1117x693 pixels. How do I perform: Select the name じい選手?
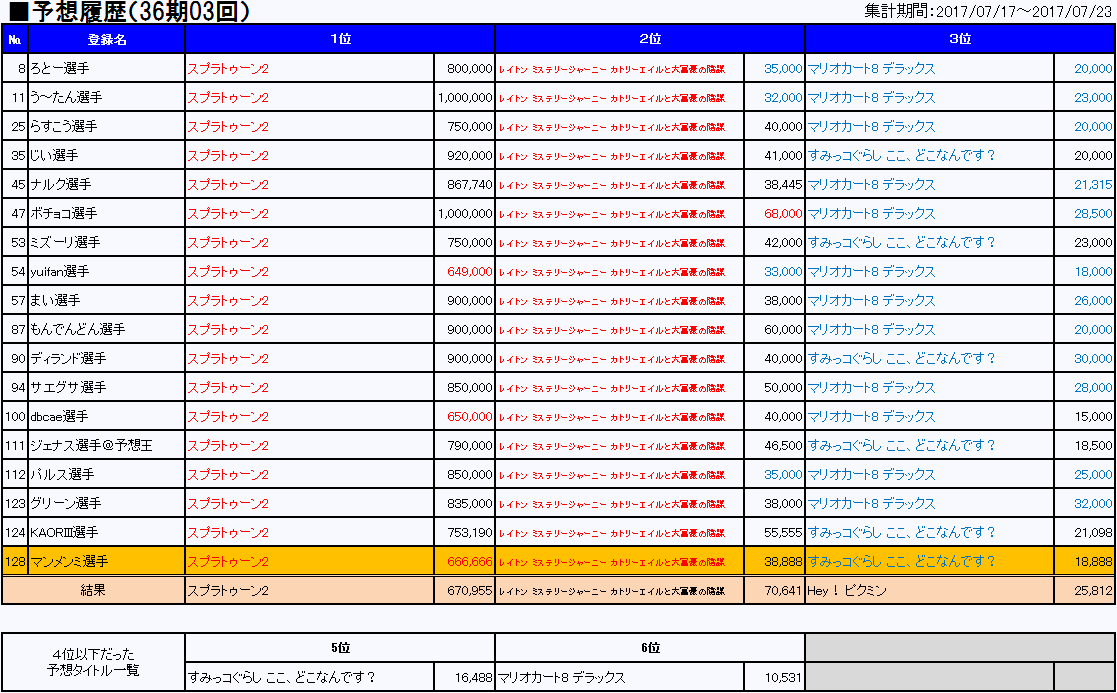click(54, 156)
